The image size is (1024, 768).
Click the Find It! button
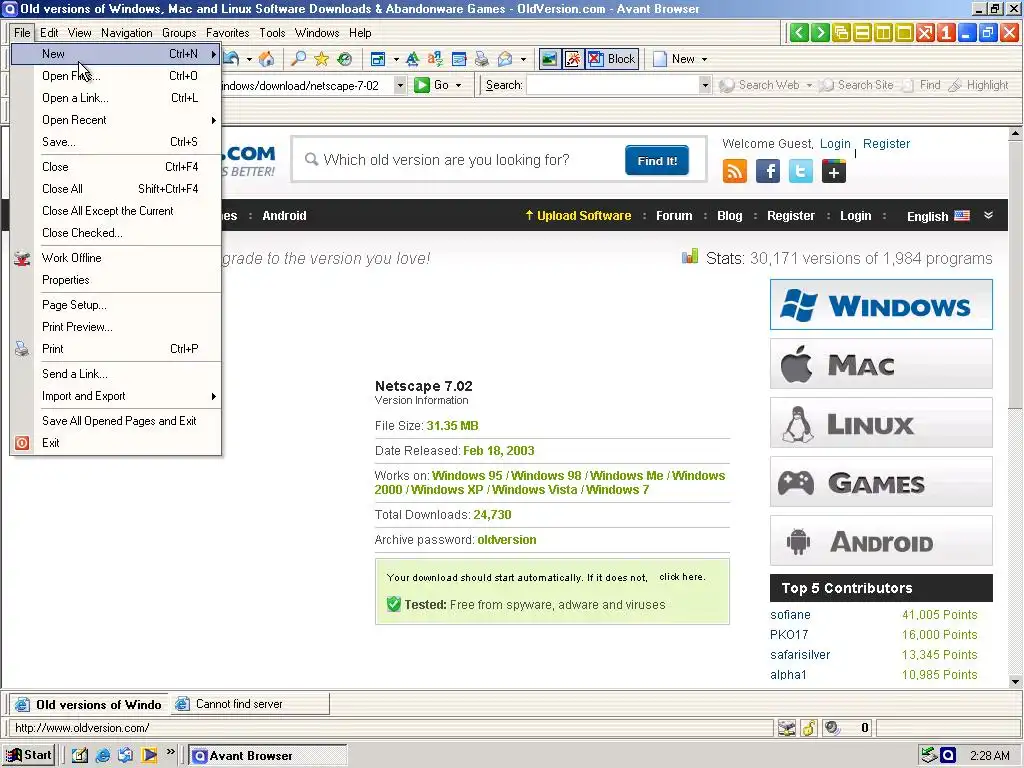[657, 161]
